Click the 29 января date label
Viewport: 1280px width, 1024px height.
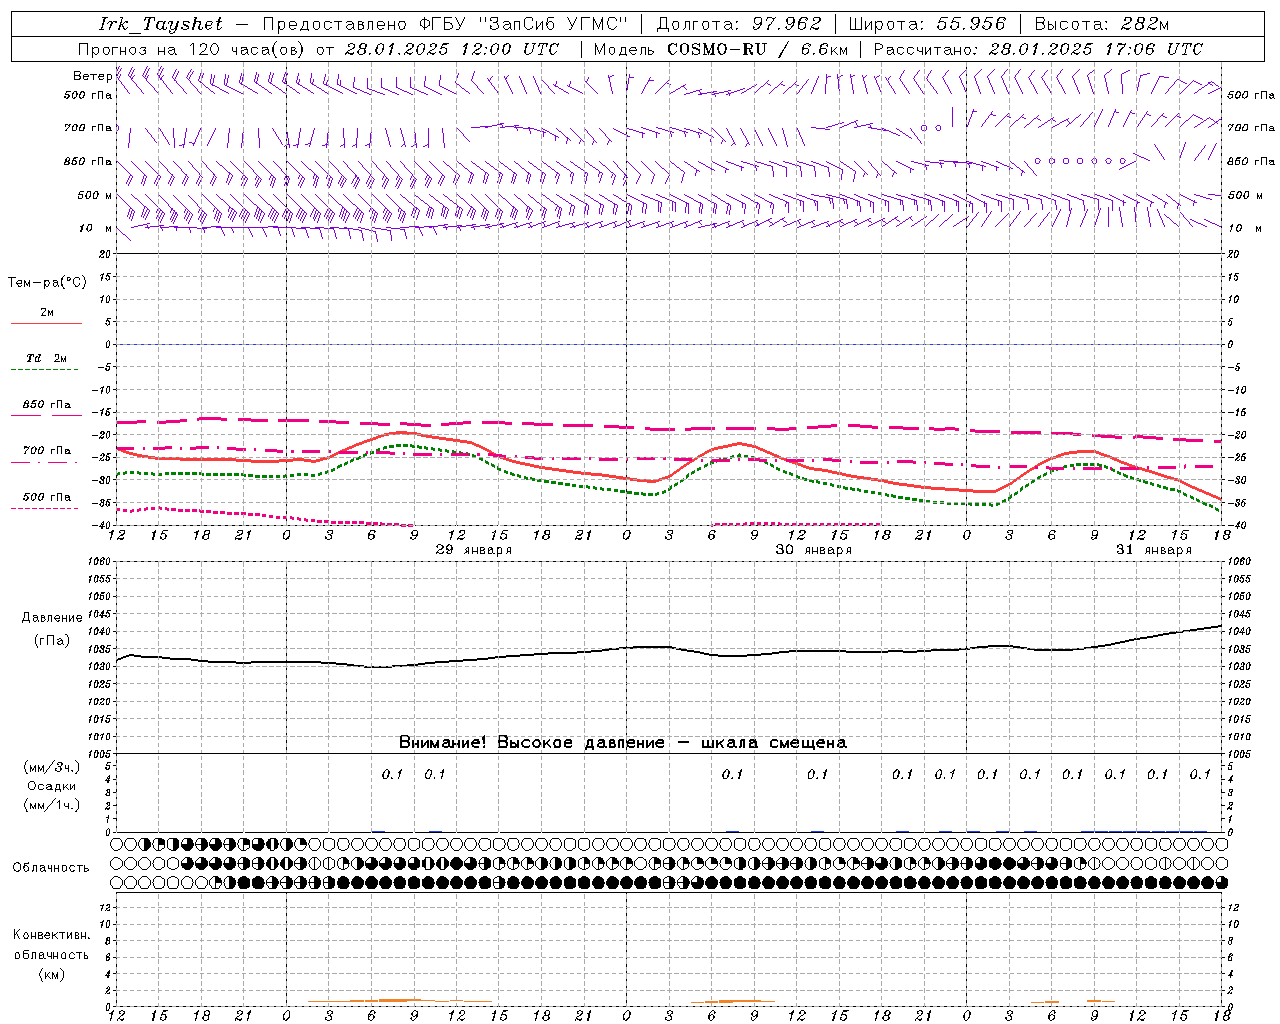pos(473,550)
